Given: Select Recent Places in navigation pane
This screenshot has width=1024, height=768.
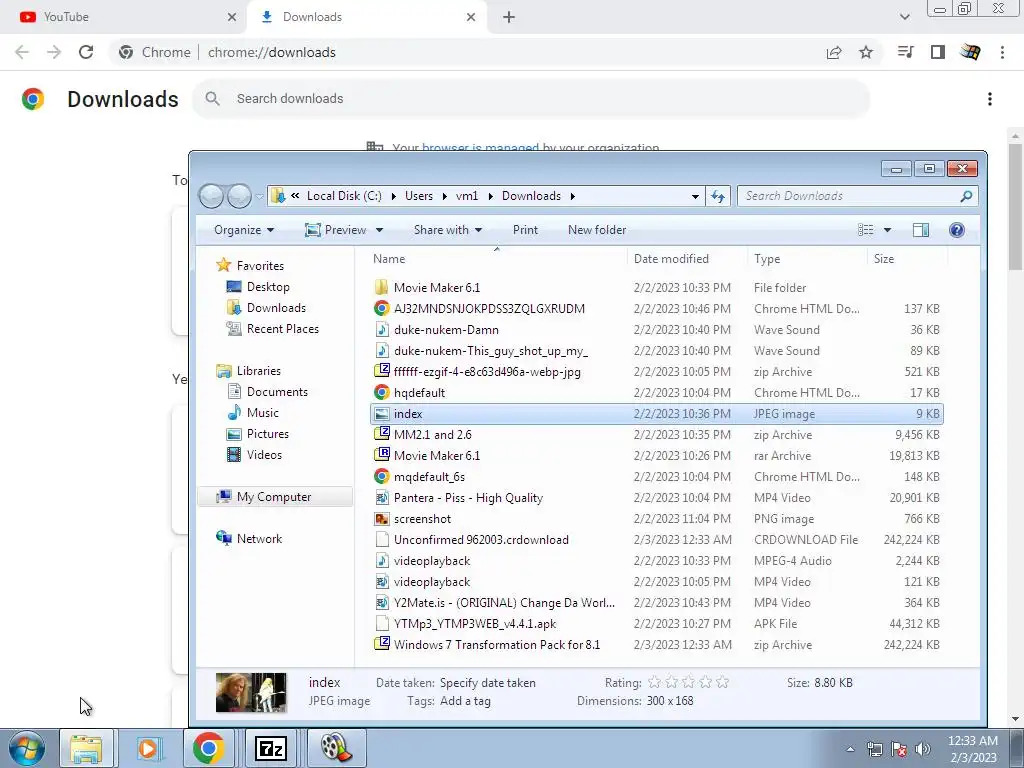Looking at the screenshot, I should [272, 328].
